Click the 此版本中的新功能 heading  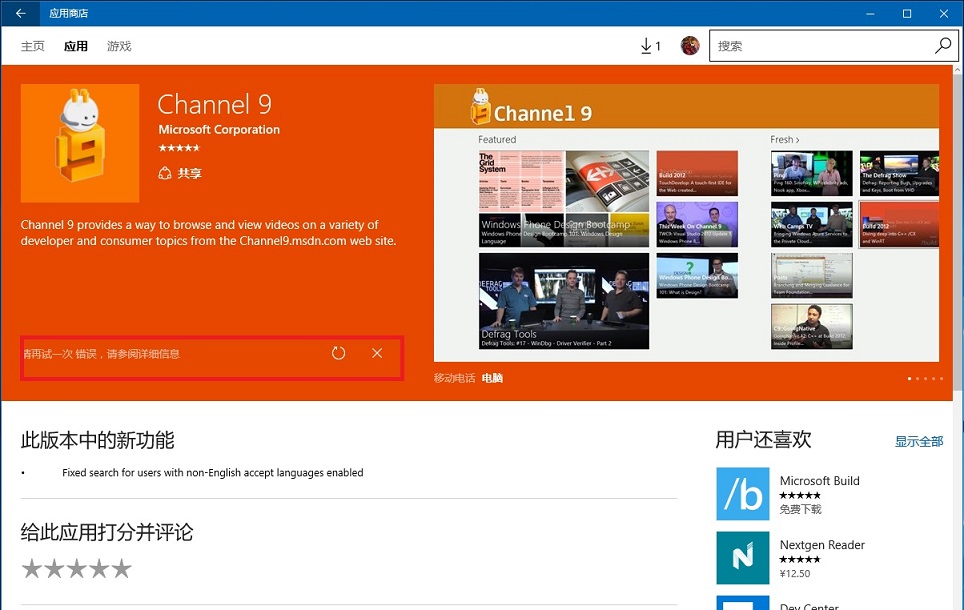click(98, 440)
